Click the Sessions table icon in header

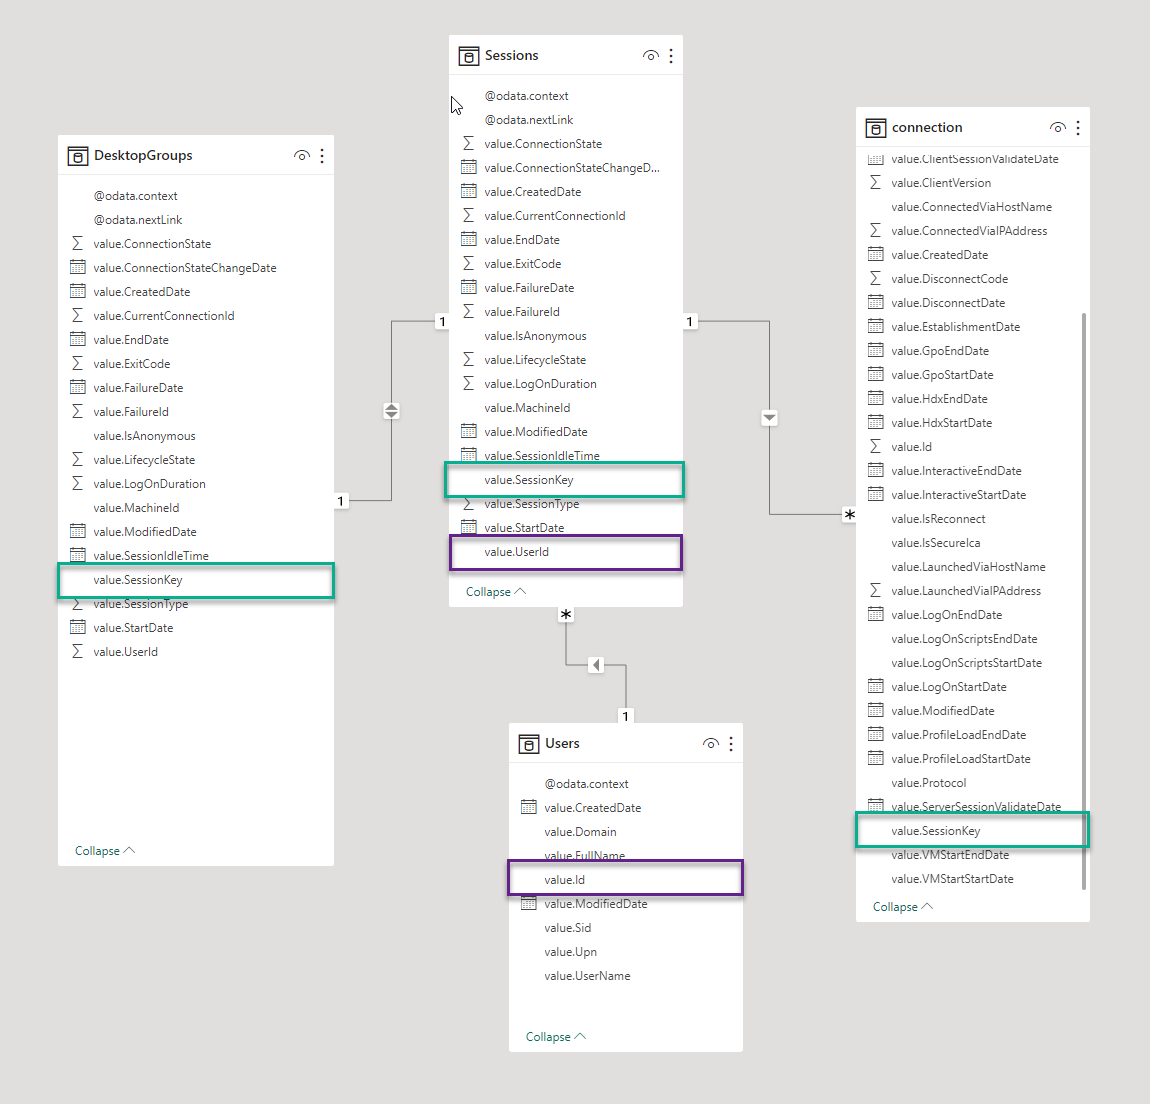click(x=468, y=56)
